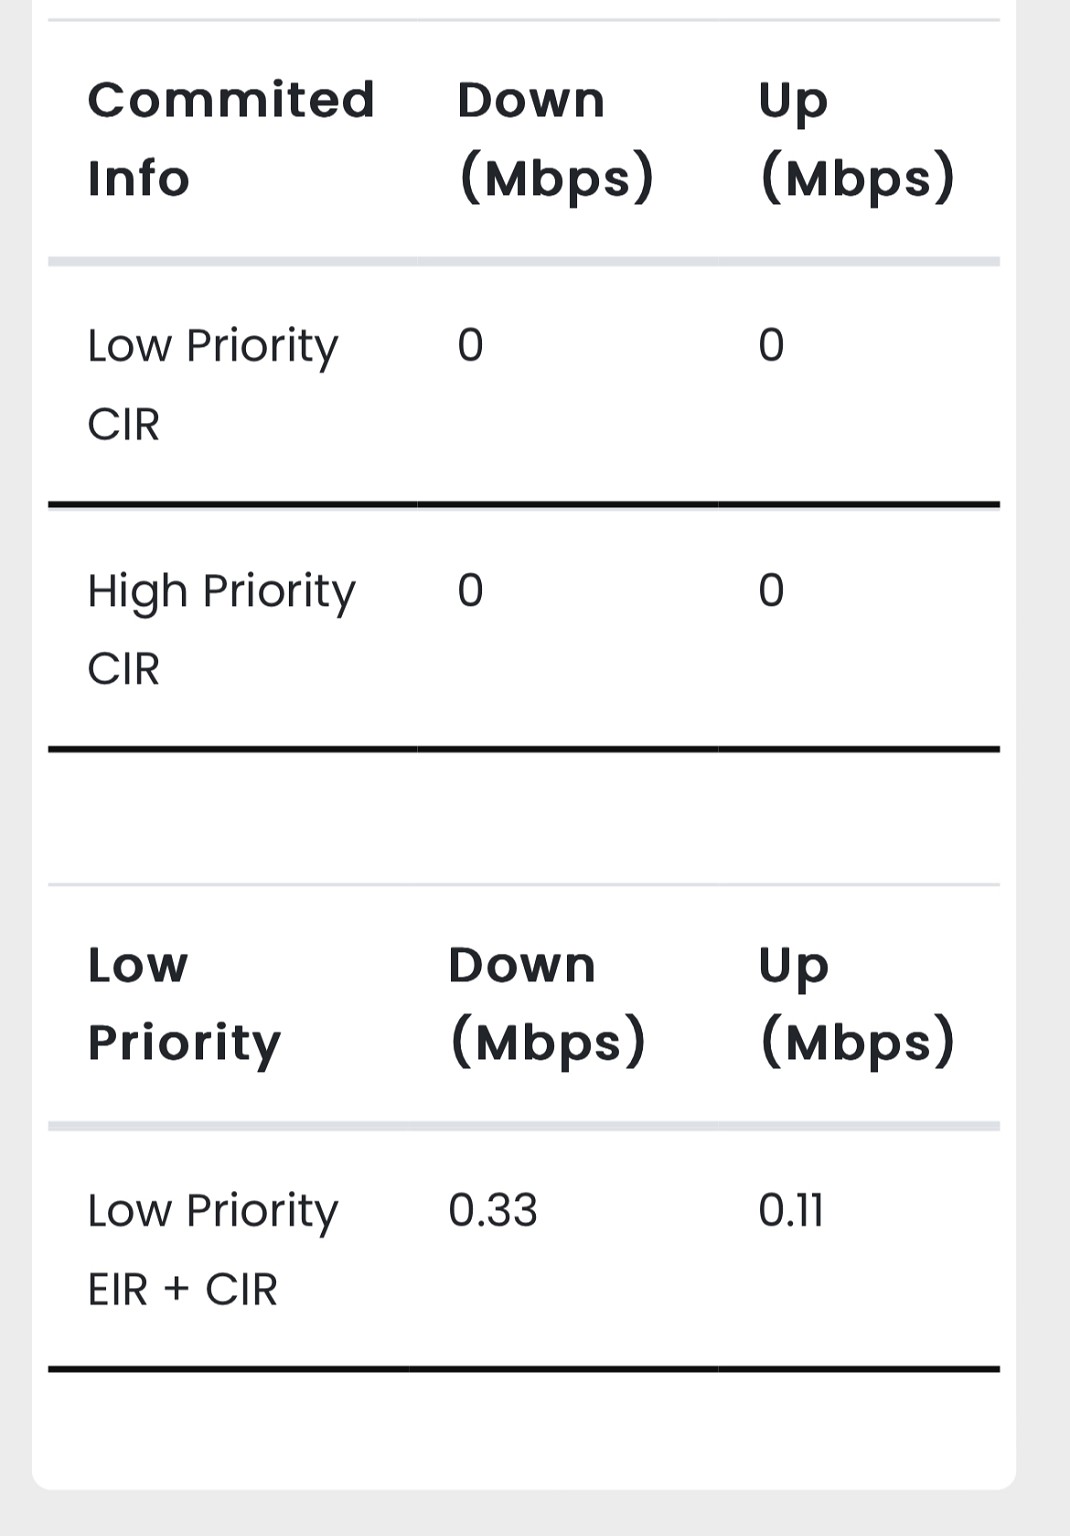Click the word CIR under Low Priority
Viewport: 1070px width, 1536px height.
point(124,424)
